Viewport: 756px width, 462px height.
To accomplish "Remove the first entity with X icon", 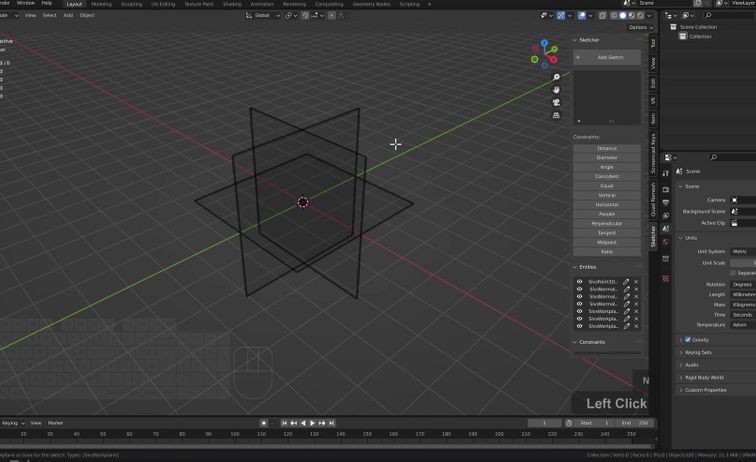I will click(x=636, y=282).
